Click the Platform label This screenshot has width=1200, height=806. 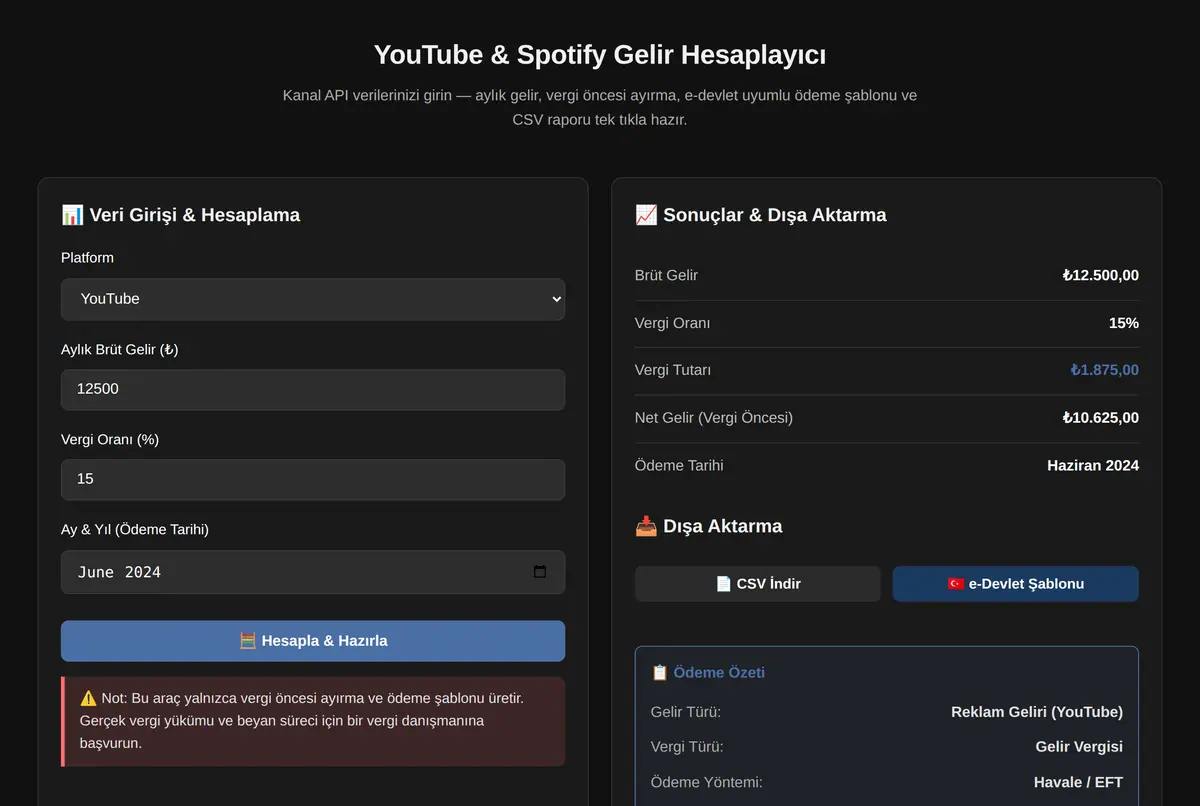[87, 258]
